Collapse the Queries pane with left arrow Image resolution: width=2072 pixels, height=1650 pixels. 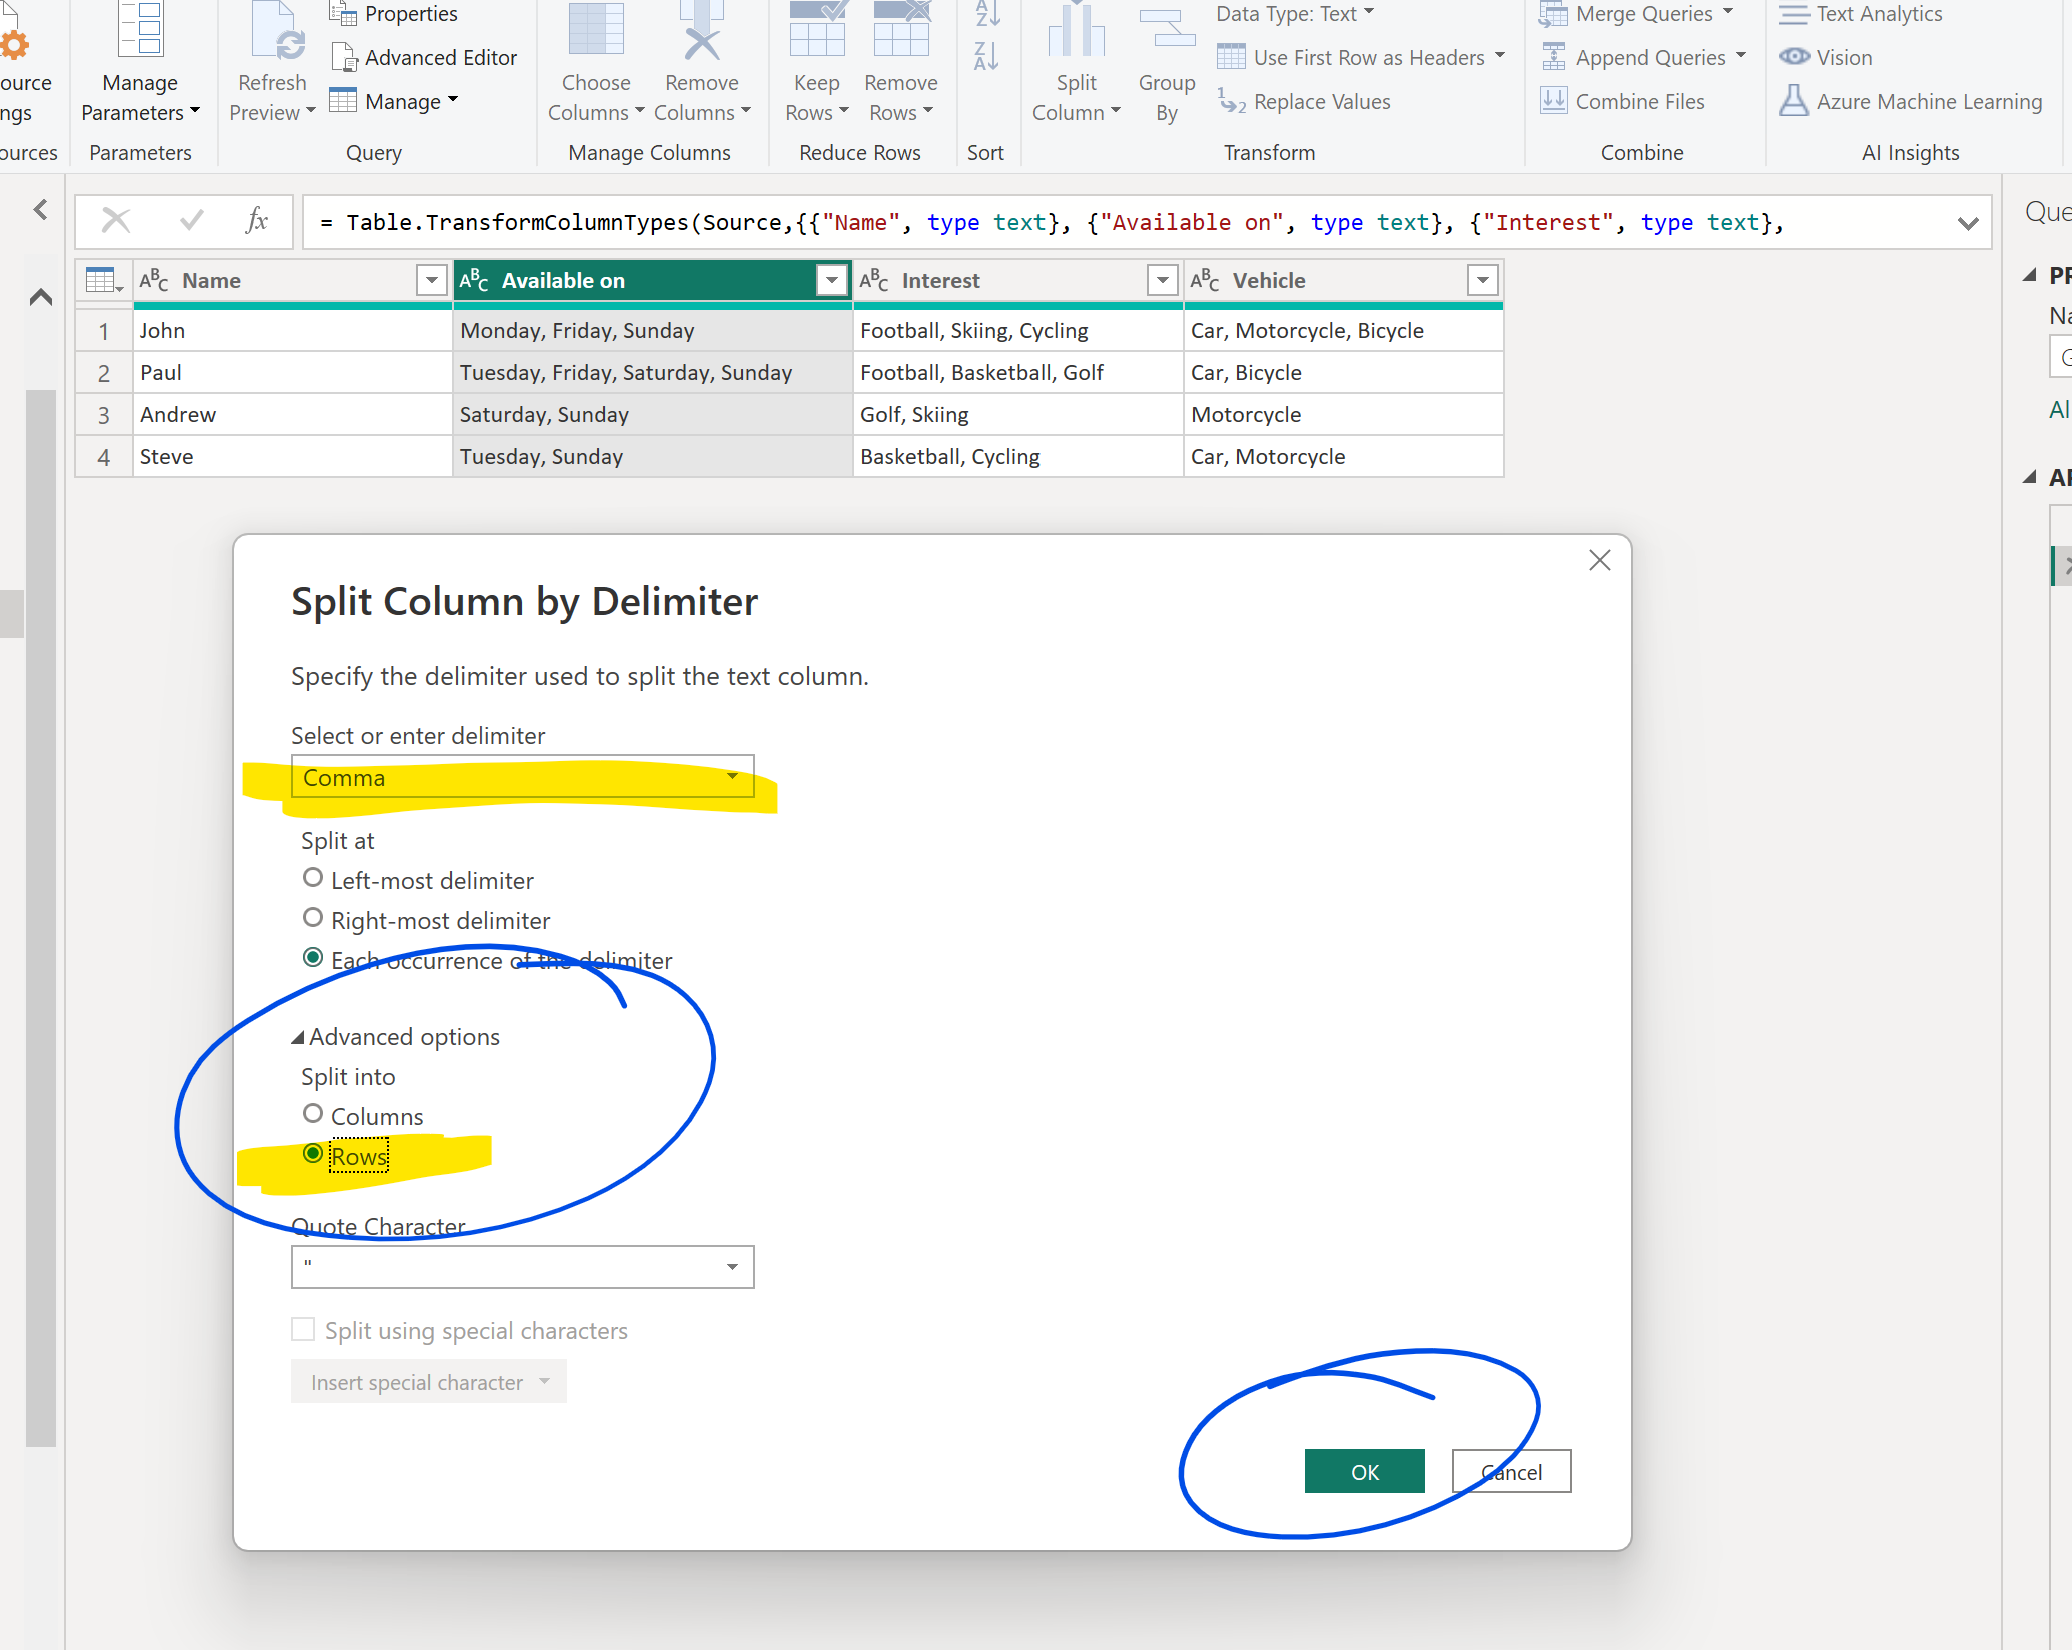point(41,209)
